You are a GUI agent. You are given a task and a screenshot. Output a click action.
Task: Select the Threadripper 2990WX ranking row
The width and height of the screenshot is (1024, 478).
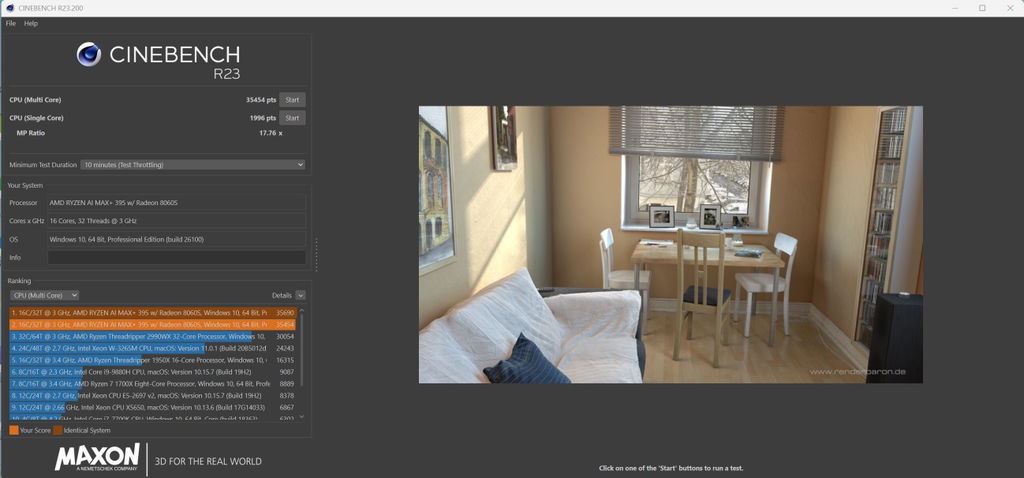click(153, 336)
